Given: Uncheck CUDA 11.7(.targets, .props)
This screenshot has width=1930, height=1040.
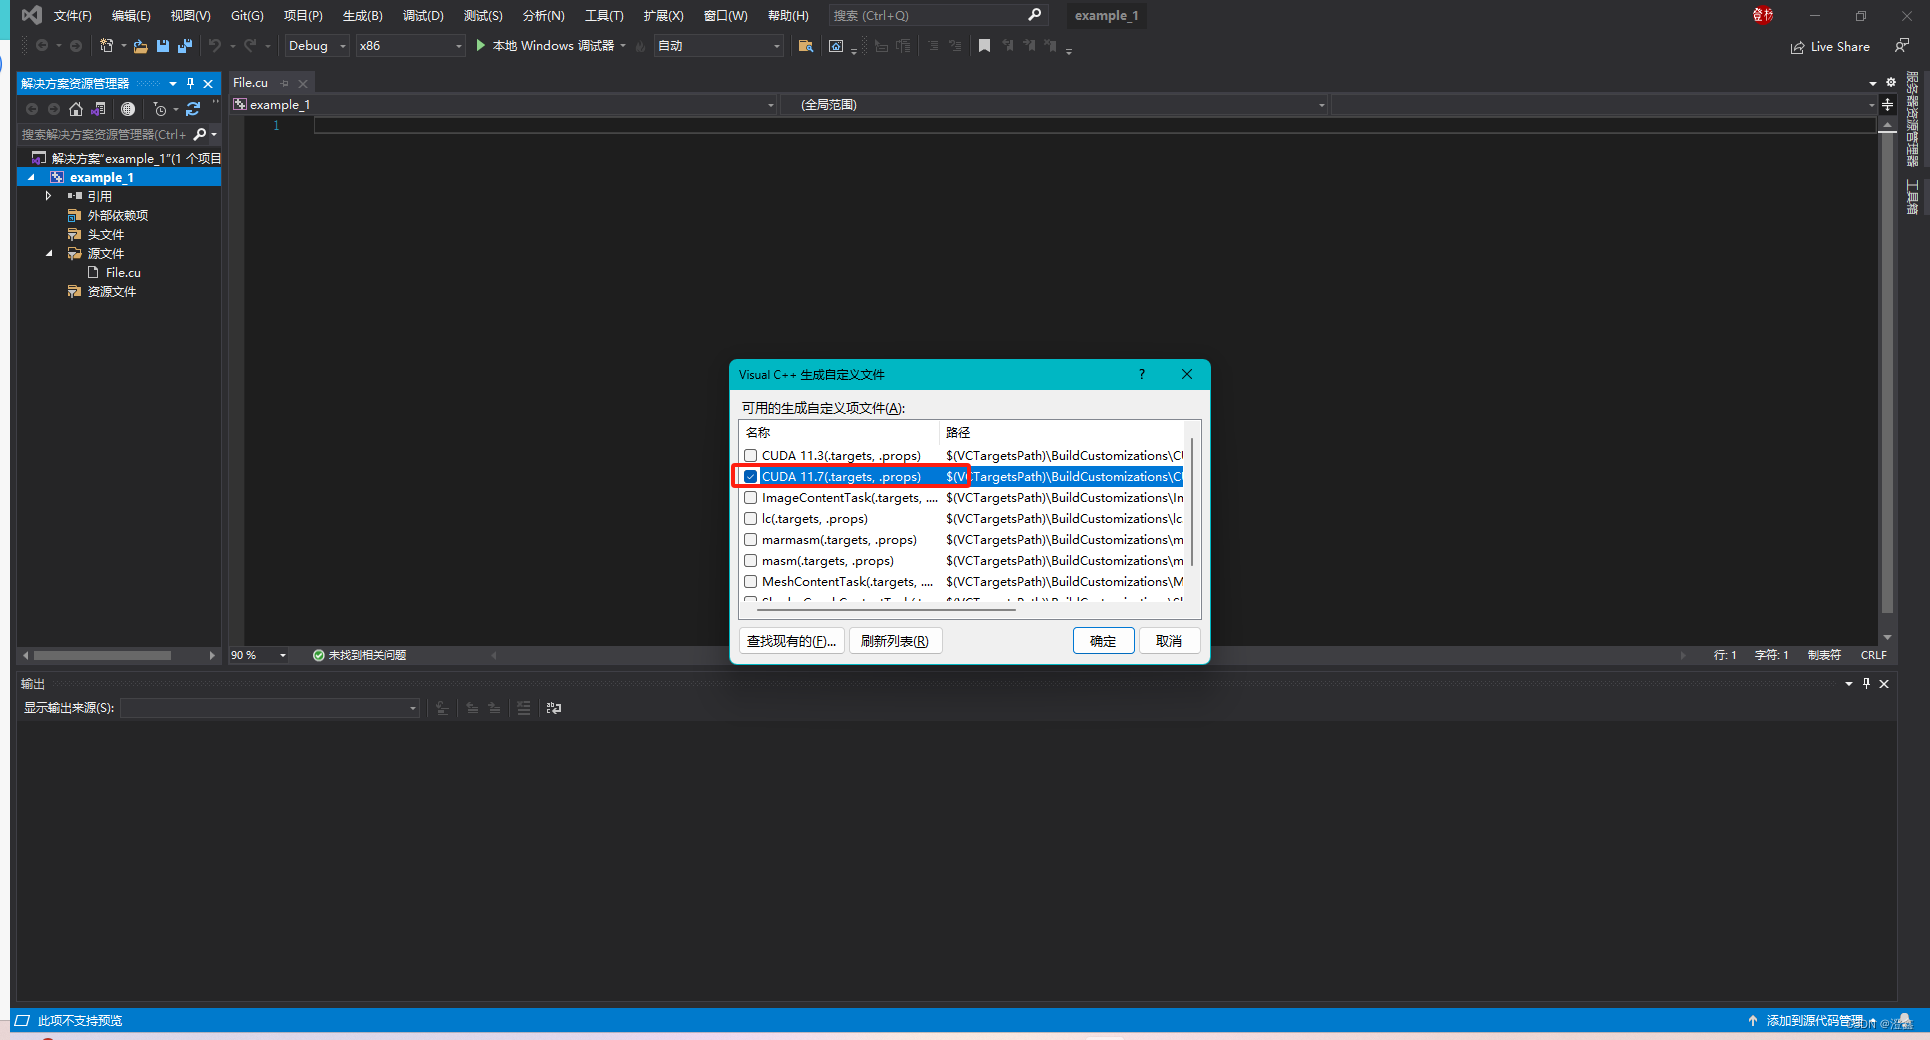Looking at the screenshot, I should [750, 476].
